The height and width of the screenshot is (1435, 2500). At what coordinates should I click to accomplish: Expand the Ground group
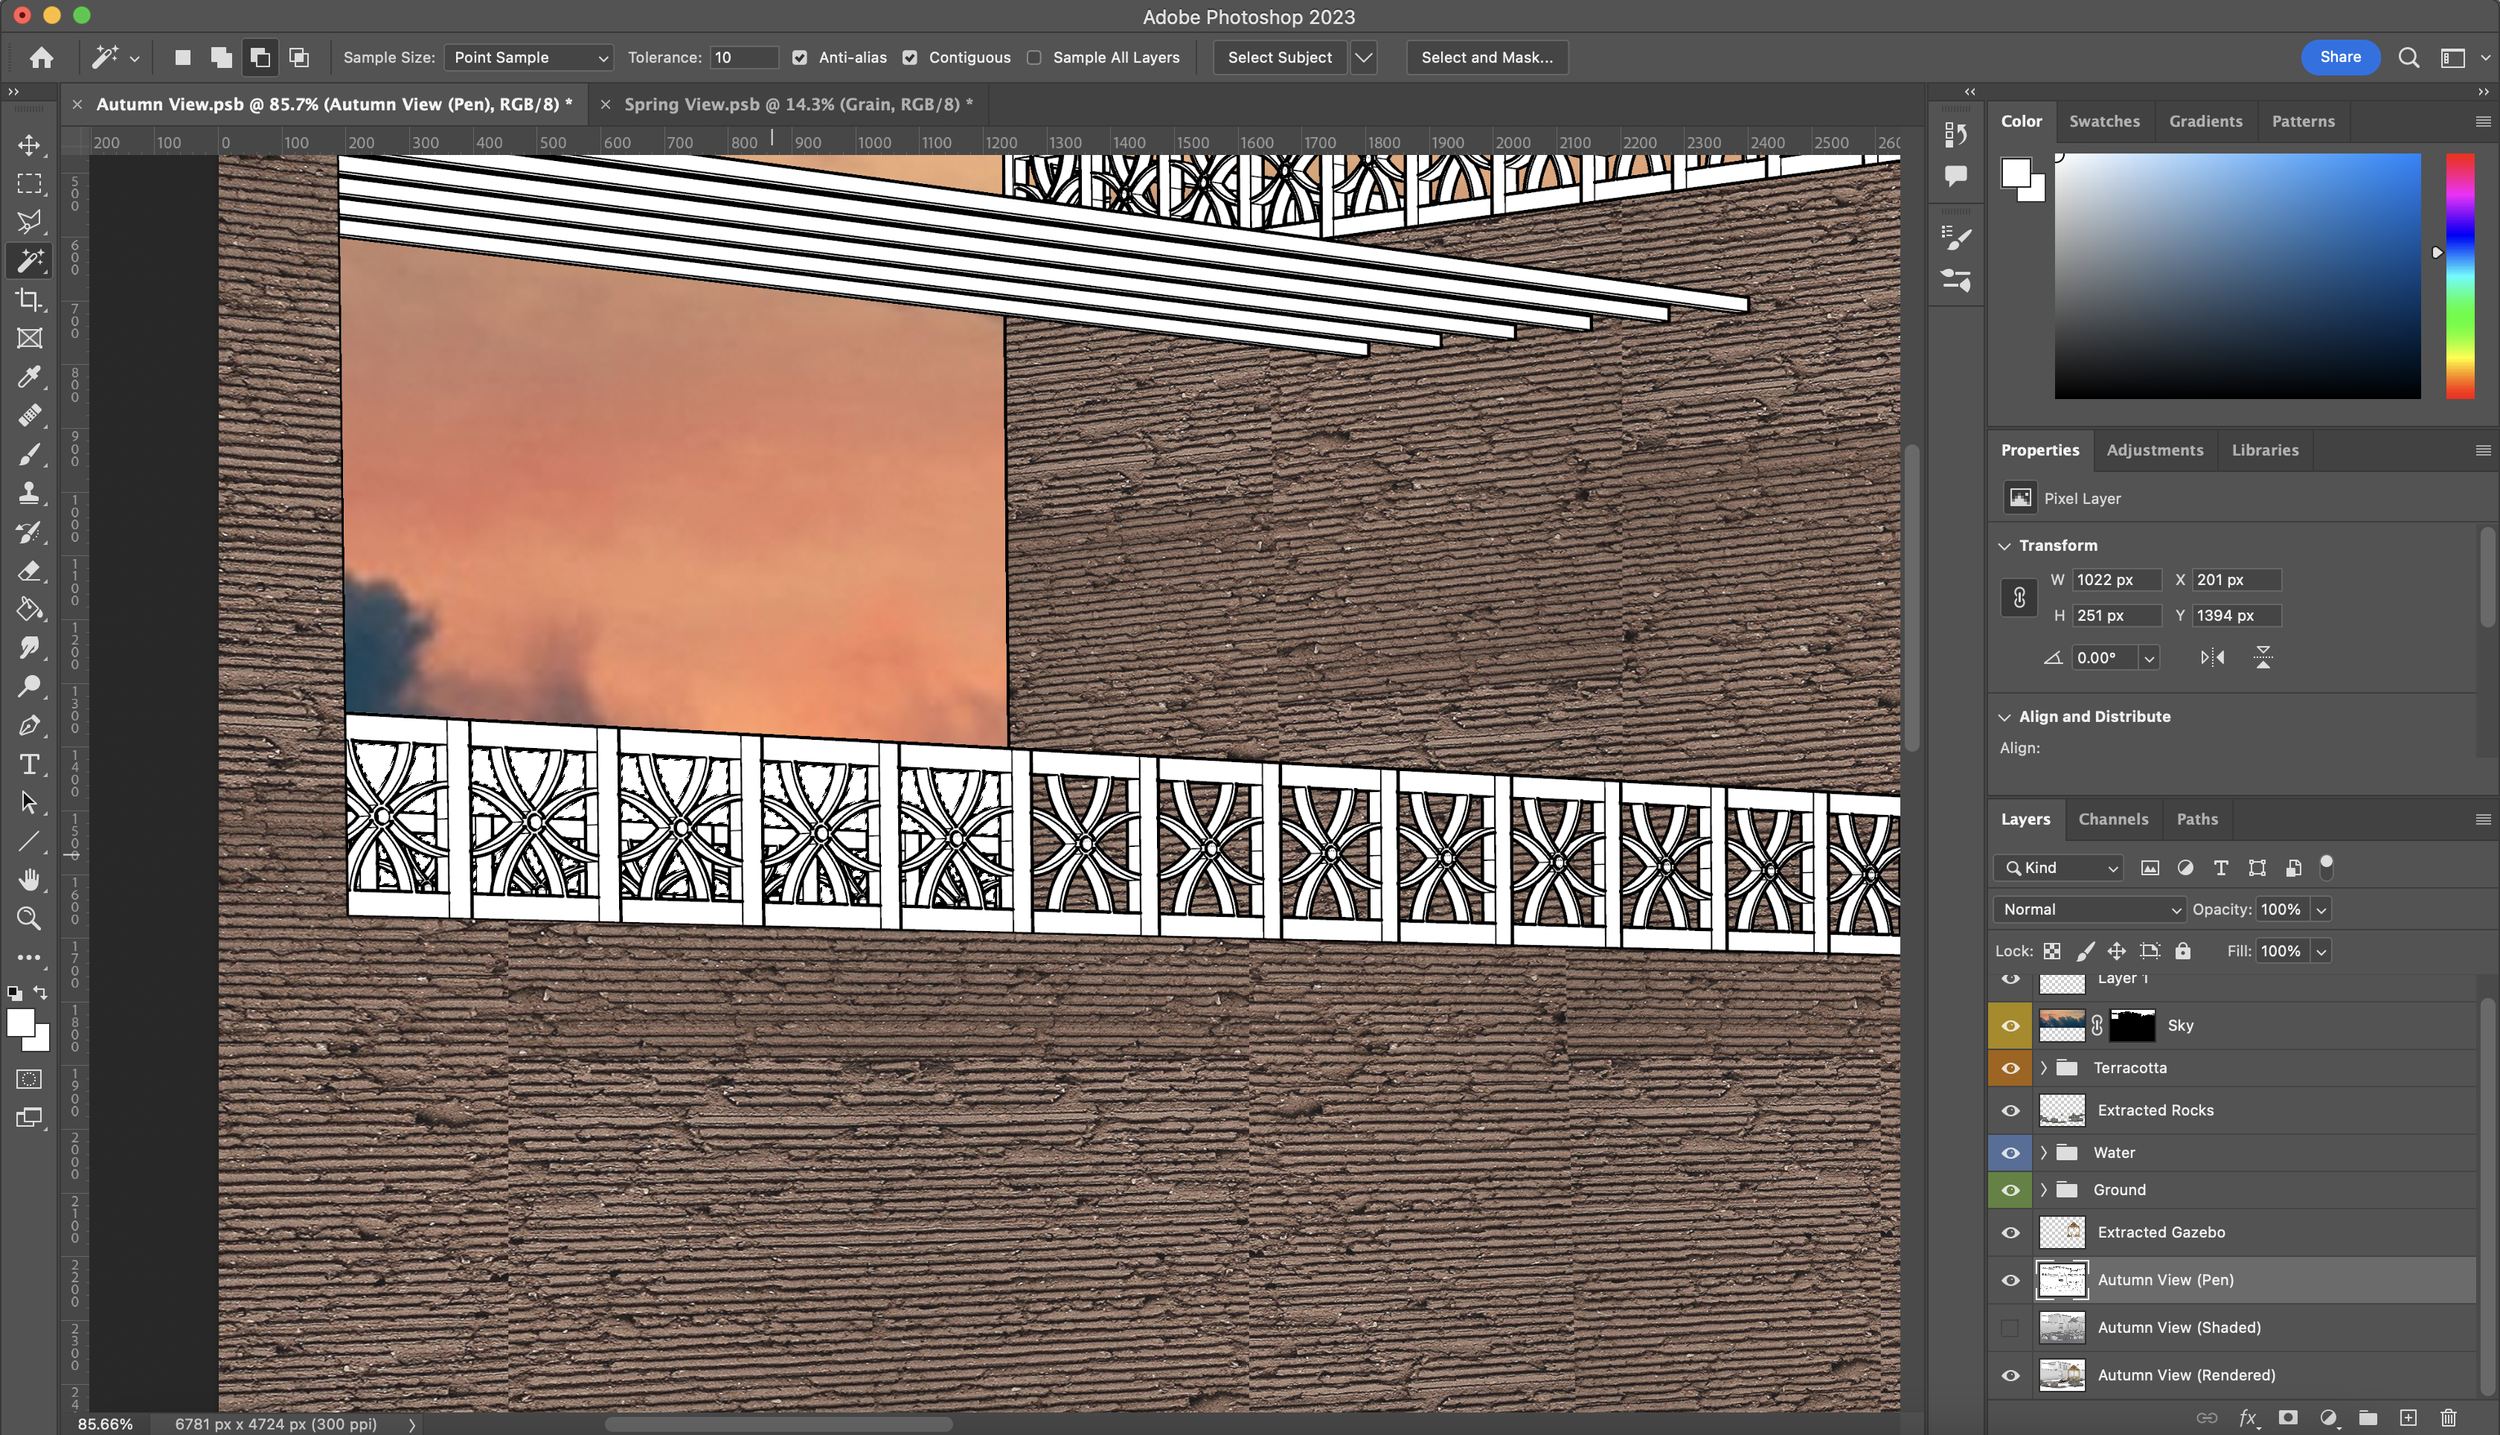tap(2043, 1190)
